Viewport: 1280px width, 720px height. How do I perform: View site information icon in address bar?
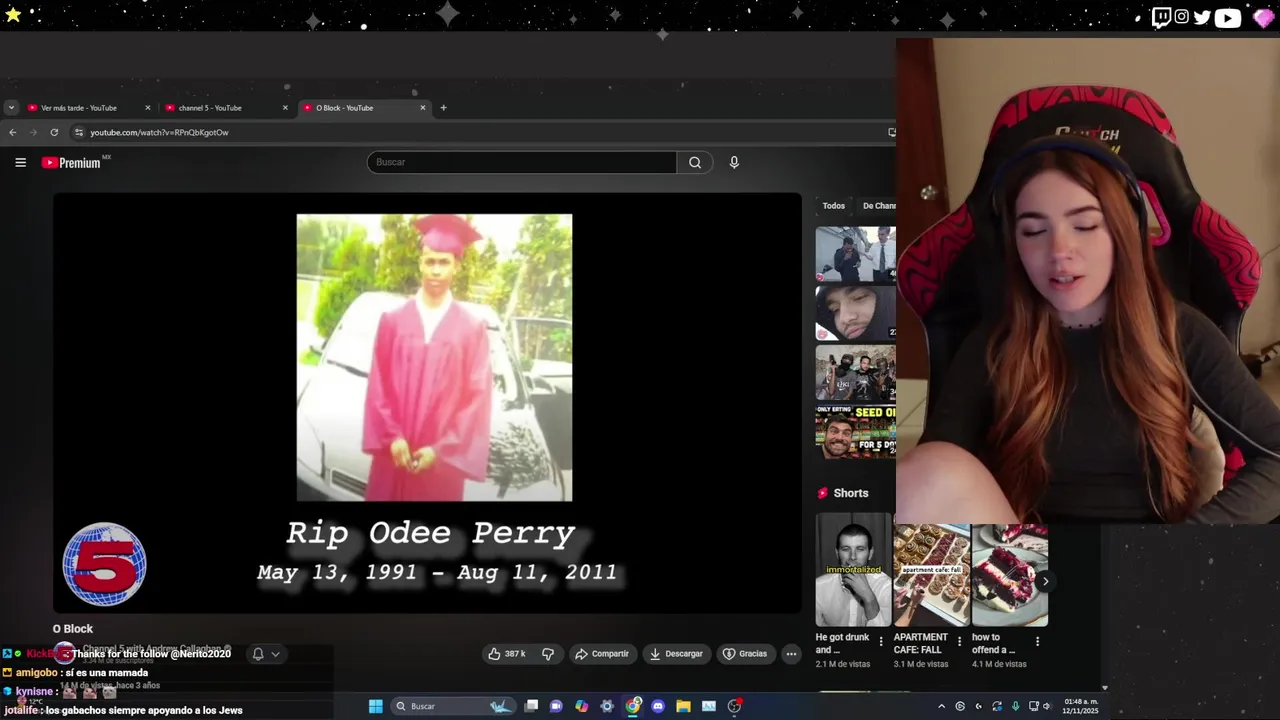(79, 132)
